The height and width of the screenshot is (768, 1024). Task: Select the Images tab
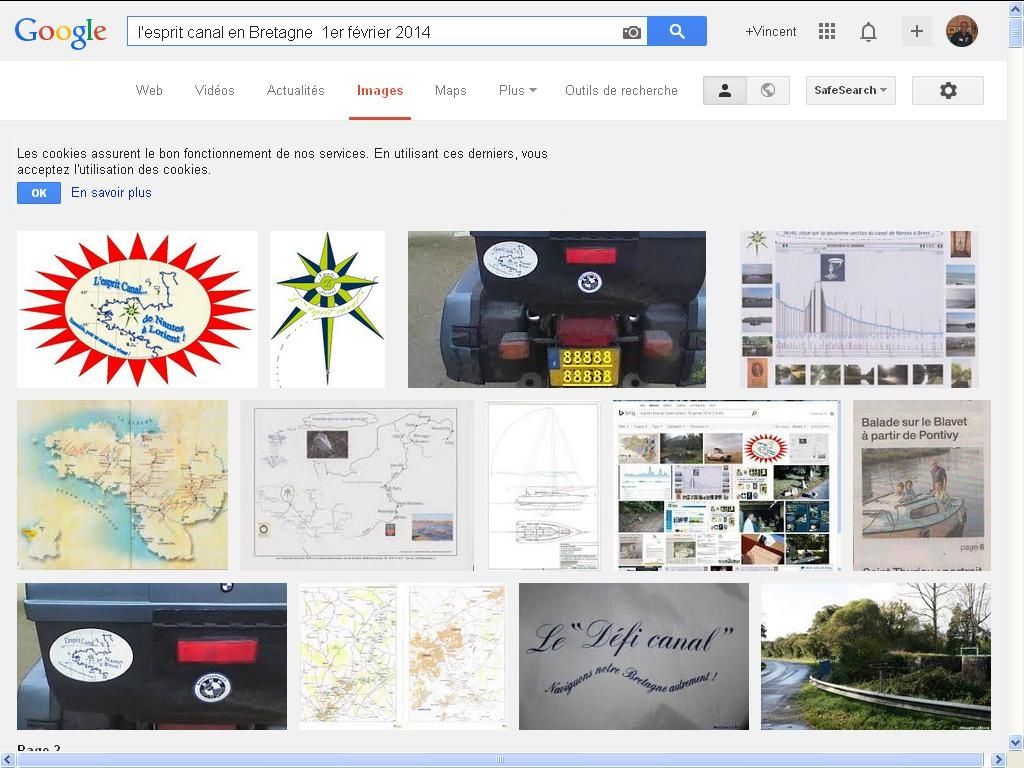379,91
